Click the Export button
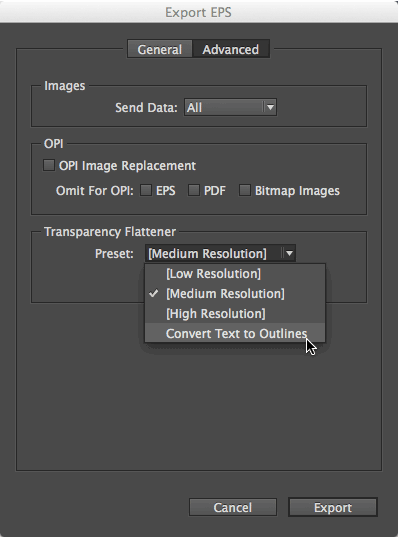The image size is (399, 537). pyautogui.click(x=333, y=507)
